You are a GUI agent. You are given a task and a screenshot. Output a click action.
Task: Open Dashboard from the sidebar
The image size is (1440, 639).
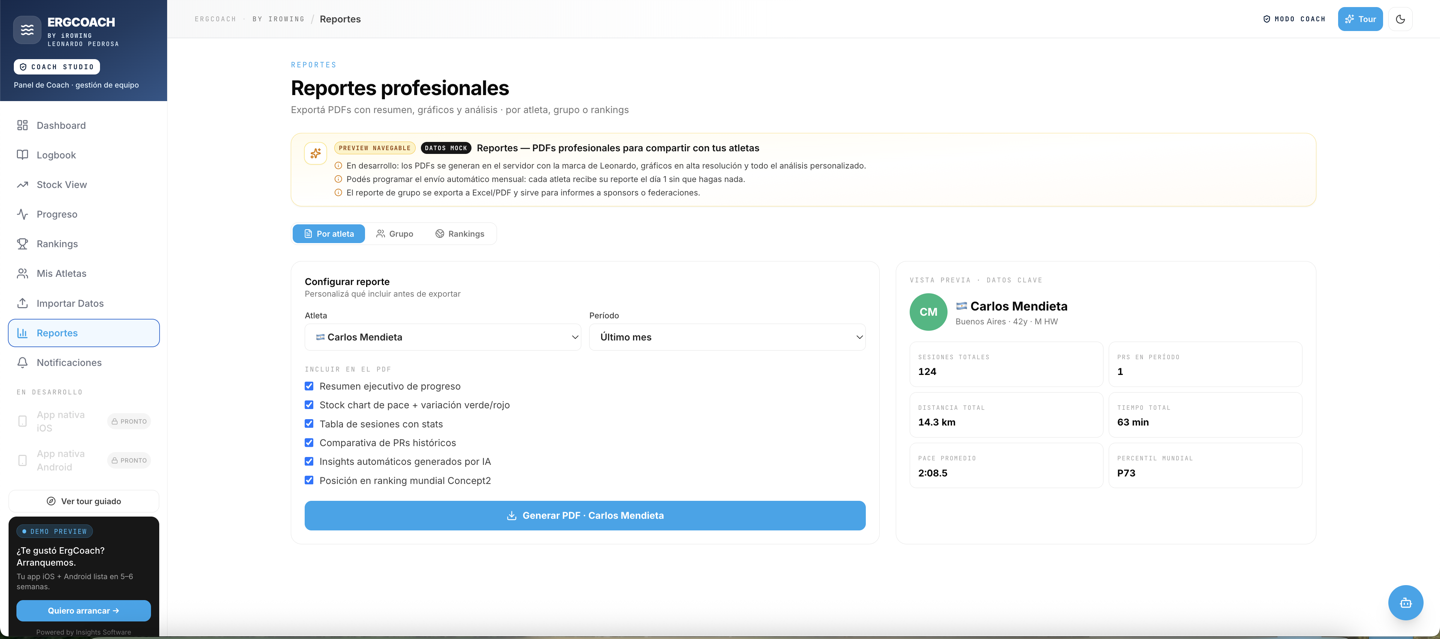click(84, 126)
